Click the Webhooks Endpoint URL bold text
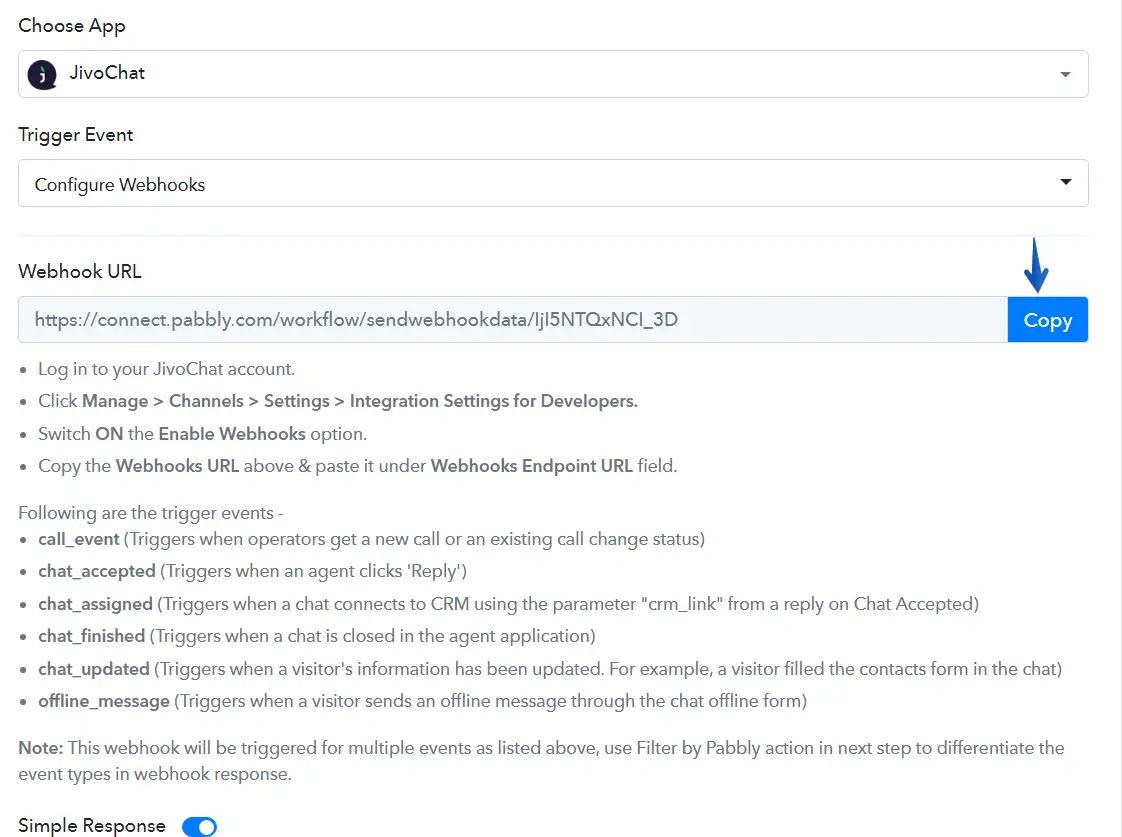The width and height of the screenshot is (1122, 837). [x=531, y=466]
